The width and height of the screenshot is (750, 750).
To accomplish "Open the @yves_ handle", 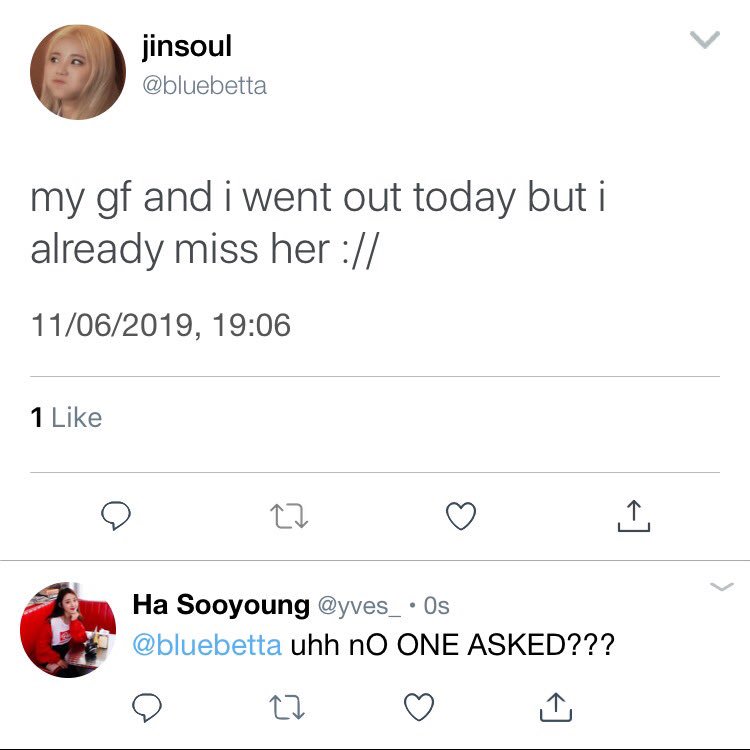I will click(359, 606).
